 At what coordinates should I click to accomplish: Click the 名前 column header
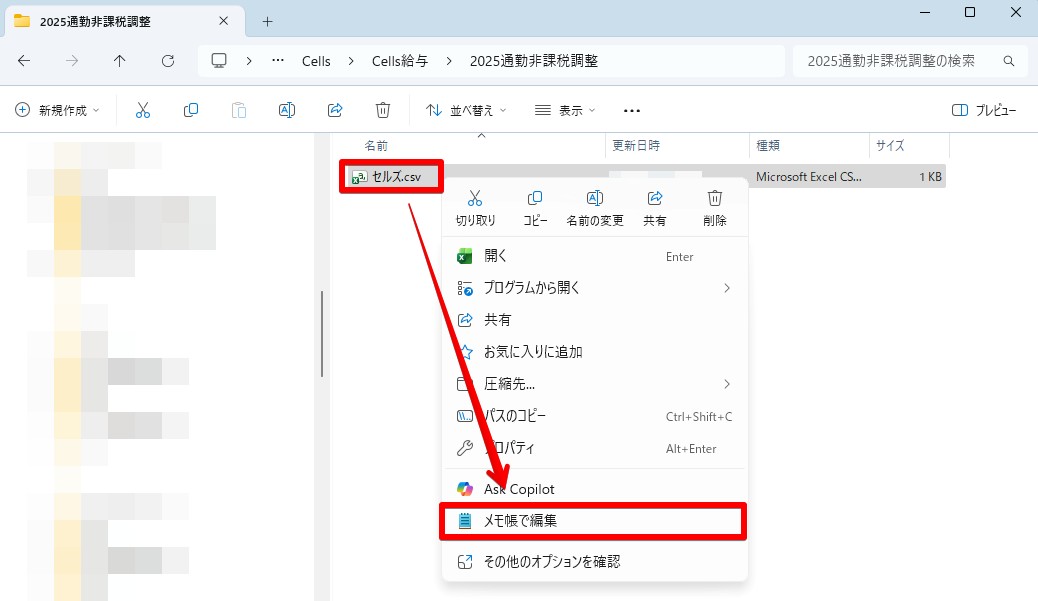(x=376, y=145)
